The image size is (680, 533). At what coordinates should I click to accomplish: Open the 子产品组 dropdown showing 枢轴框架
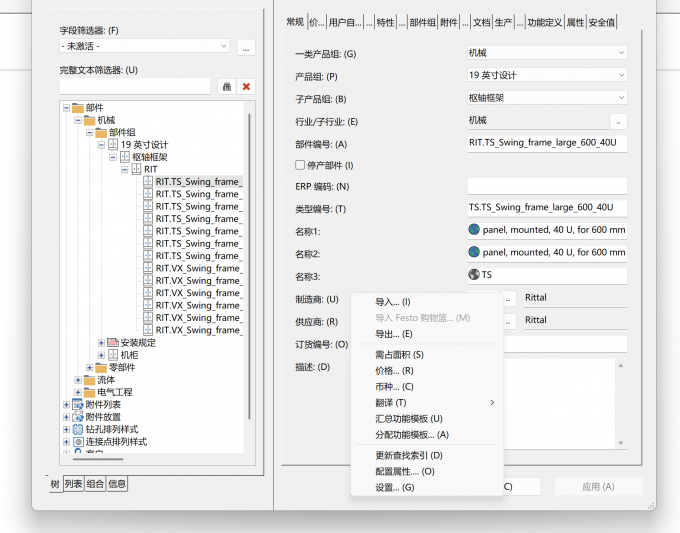547,98
